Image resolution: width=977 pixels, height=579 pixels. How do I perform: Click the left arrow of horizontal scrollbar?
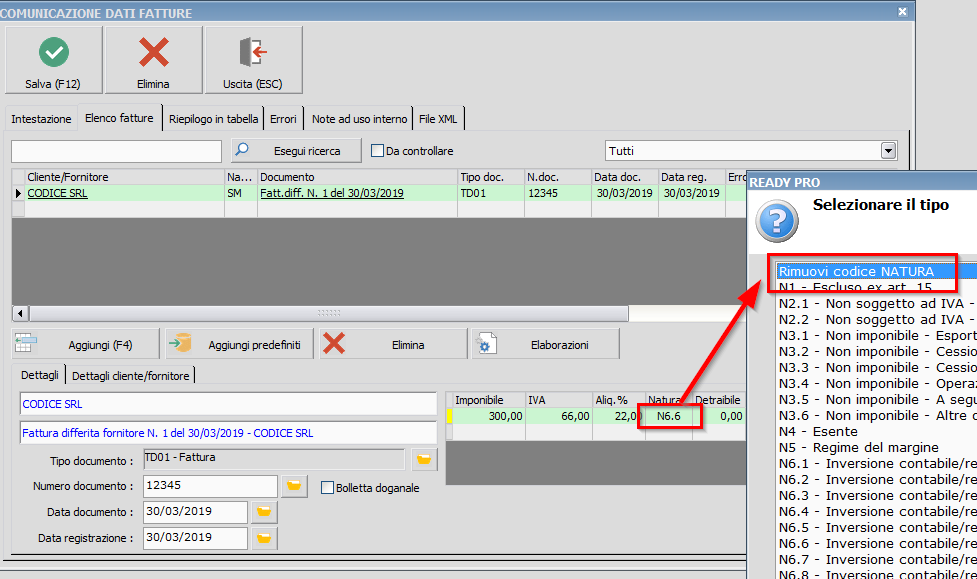tap(20, 313)
